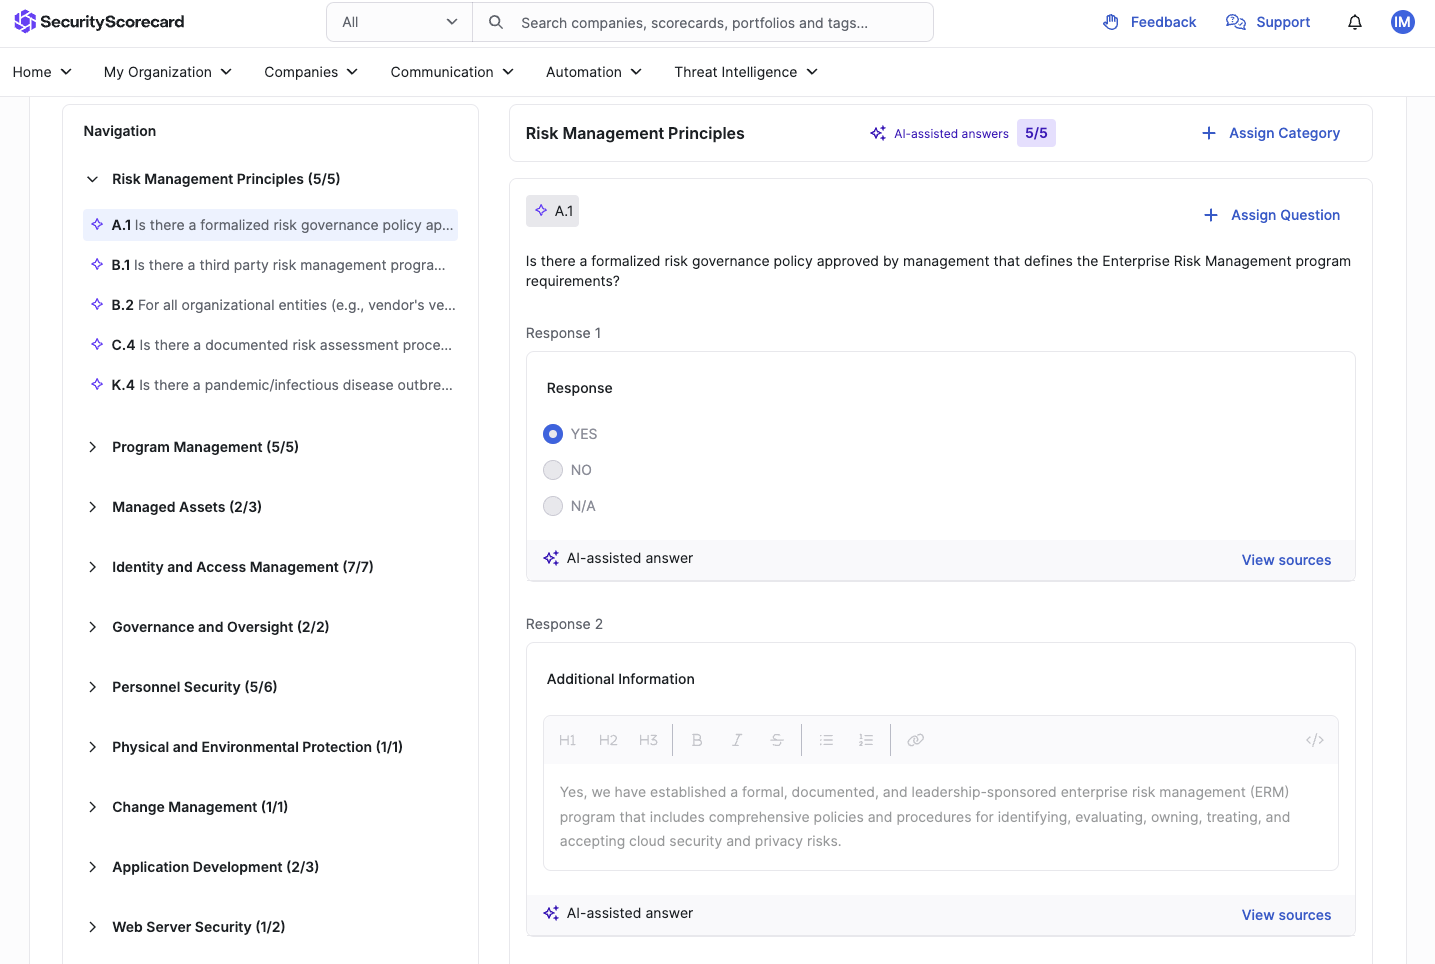1435x964 pixels.
Task: Collapse Risk Management Principles section
Action: (x=92, y=179)
